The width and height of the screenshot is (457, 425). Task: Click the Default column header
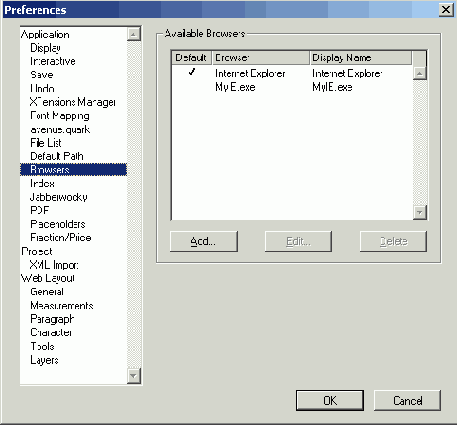click(x=191, y=58)
